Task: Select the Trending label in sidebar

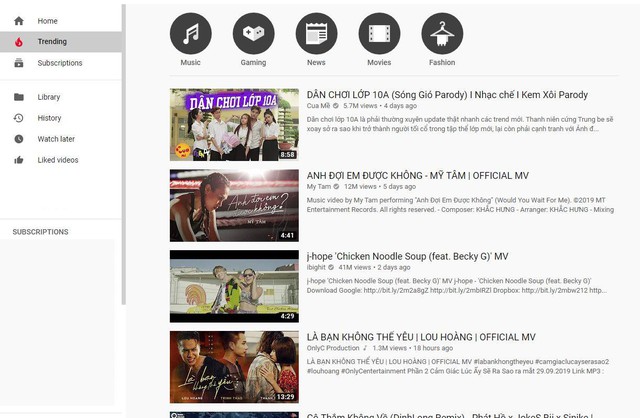Action: point(52,42)
